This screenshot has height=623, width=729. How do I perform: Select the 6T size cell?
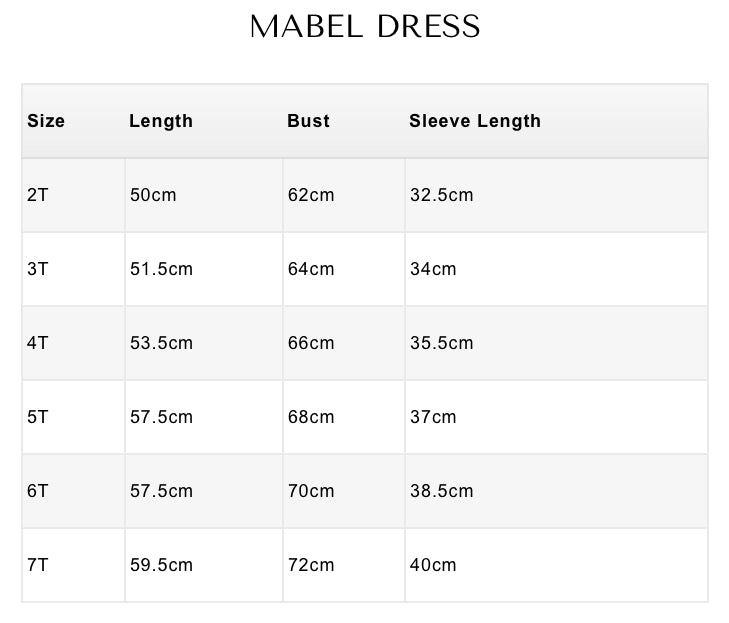pos(38,491)
